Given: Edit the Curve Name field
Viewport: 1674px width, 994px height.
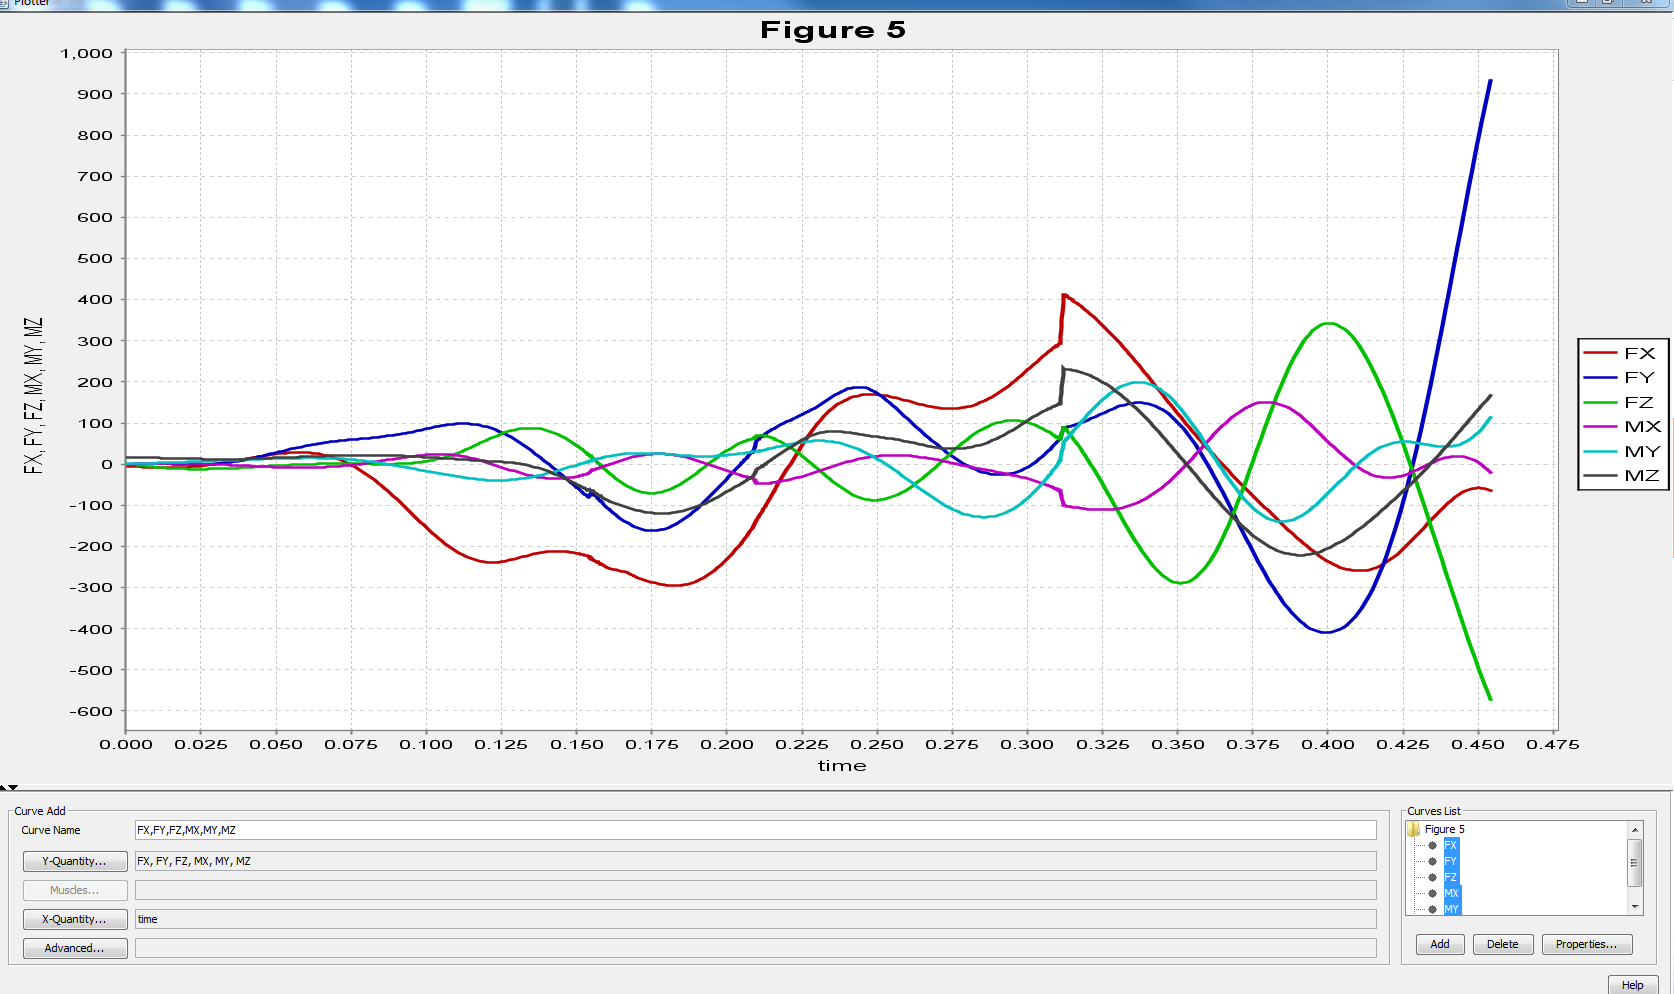Looking at the screenshot, I should (755, 830).
